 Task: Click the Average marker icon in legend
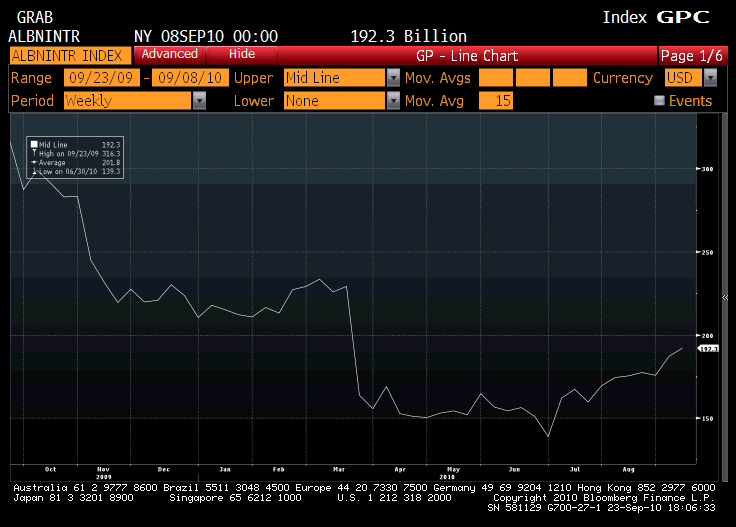coord(34,162)
